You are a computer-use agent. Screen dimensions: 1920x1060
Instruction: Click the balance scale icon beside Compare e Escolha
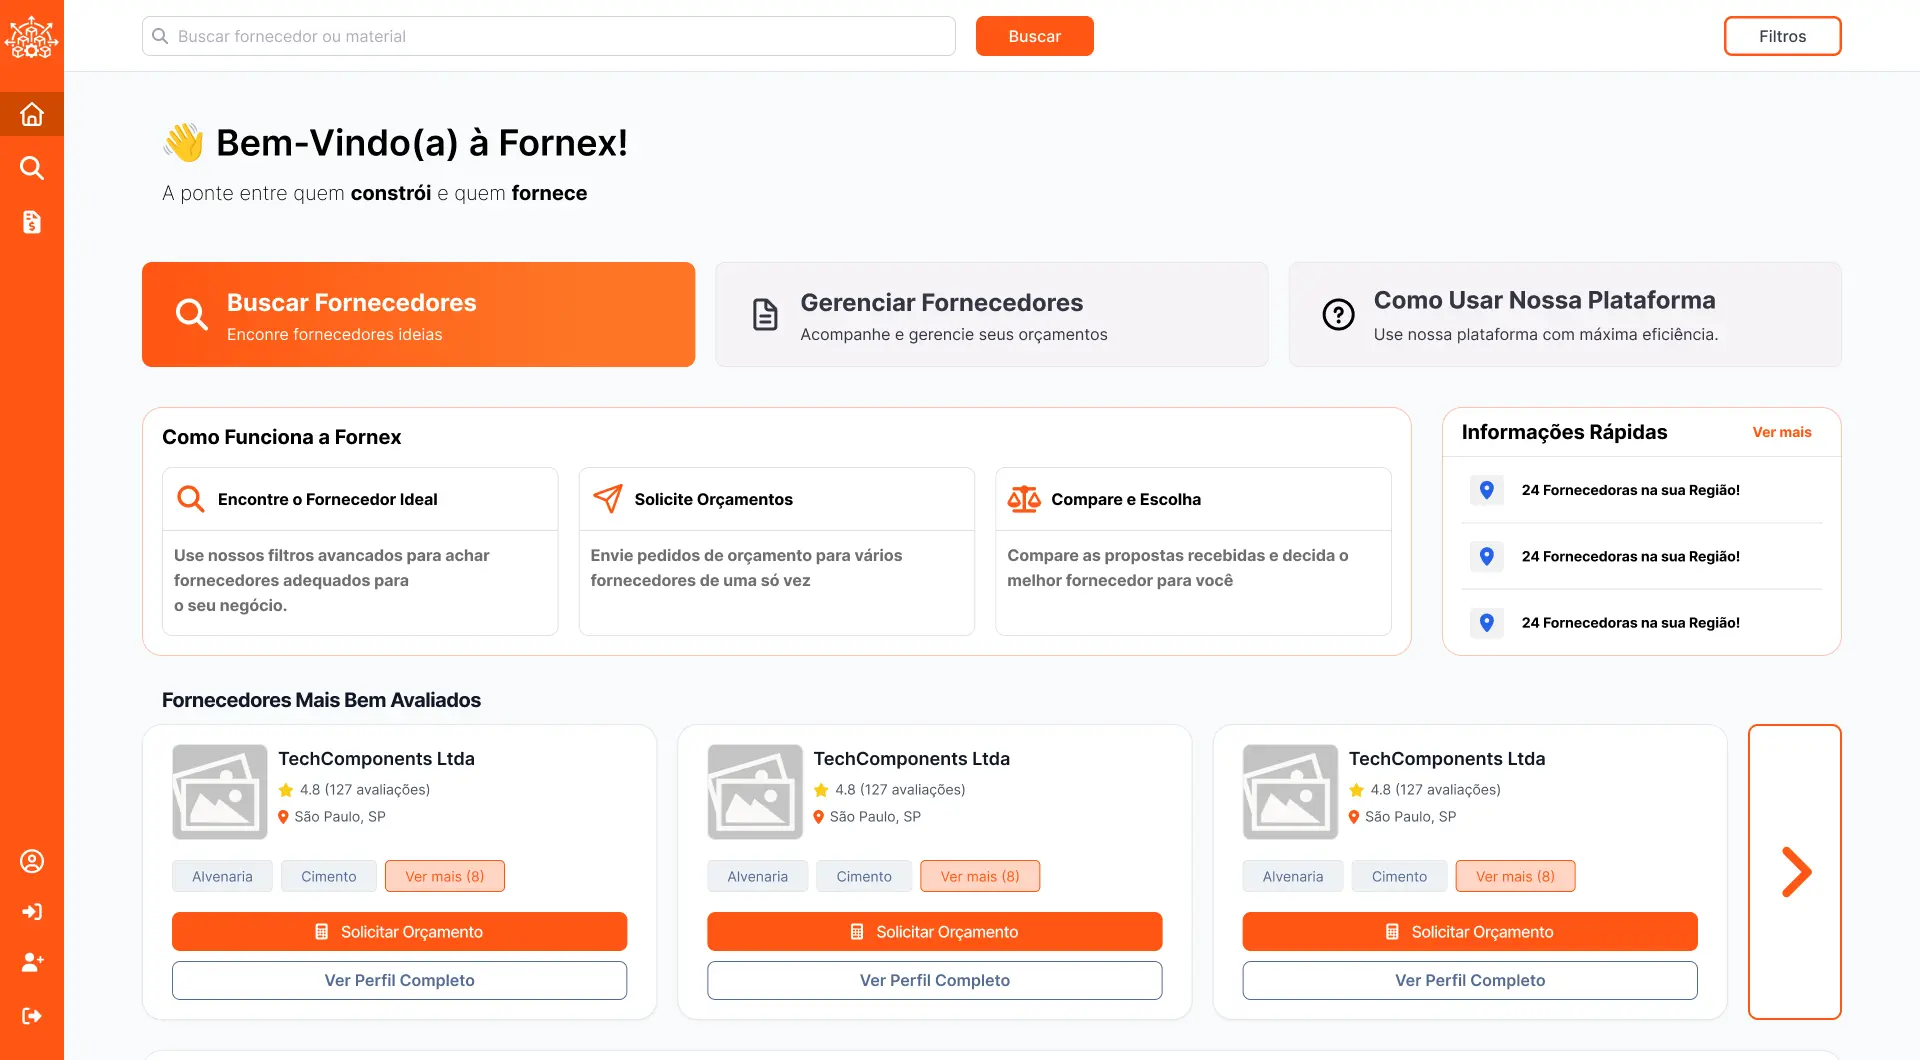pos(1024,499)
